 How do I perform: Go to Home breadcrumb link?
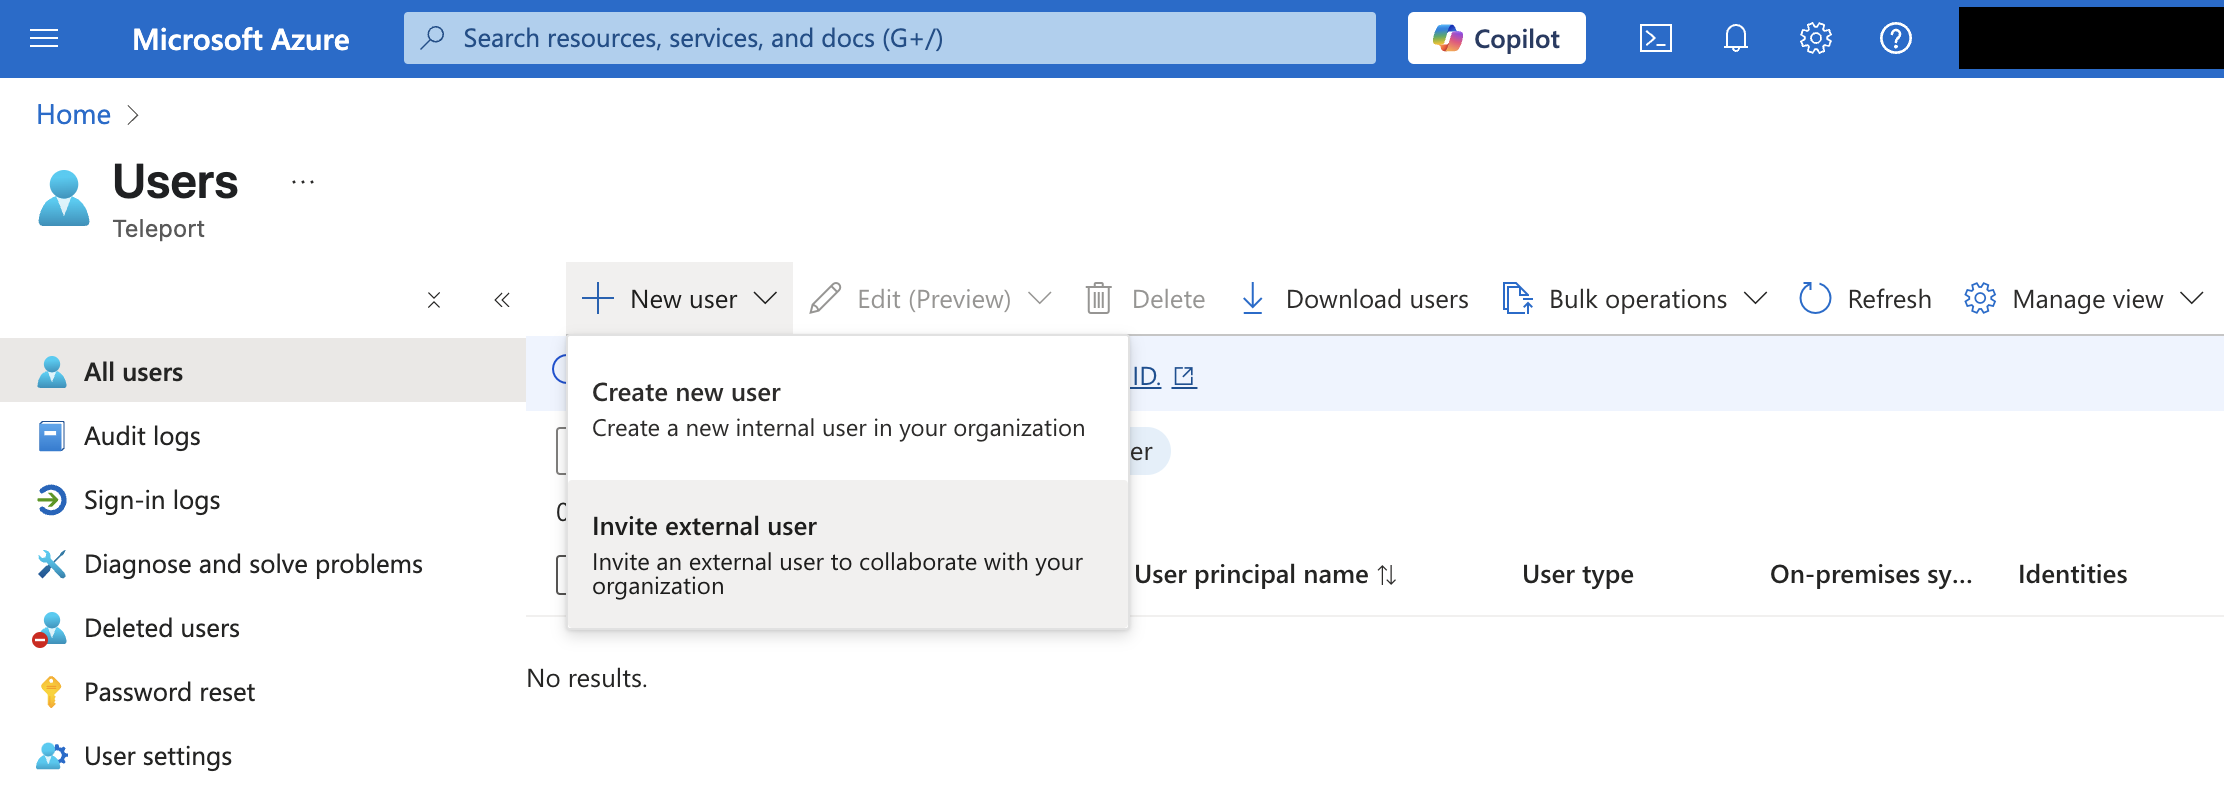(73, 115)
